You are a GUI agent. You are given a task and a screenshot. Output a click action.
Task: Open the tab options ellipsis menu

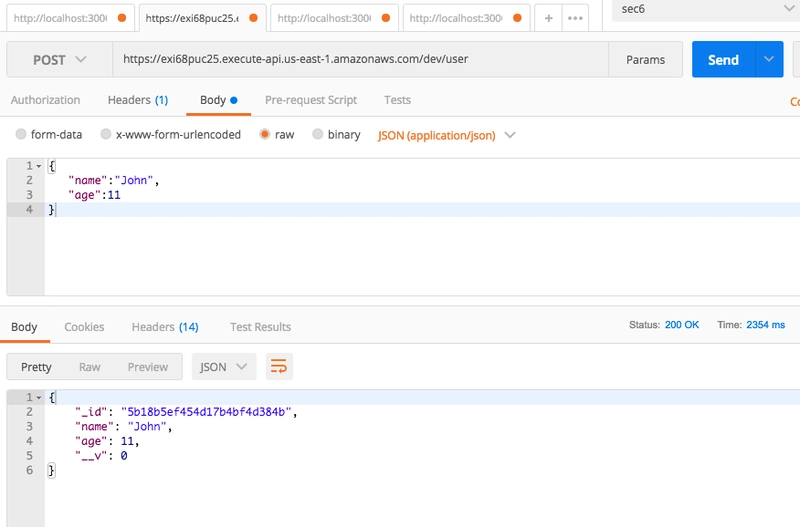(x=575, y=18)
